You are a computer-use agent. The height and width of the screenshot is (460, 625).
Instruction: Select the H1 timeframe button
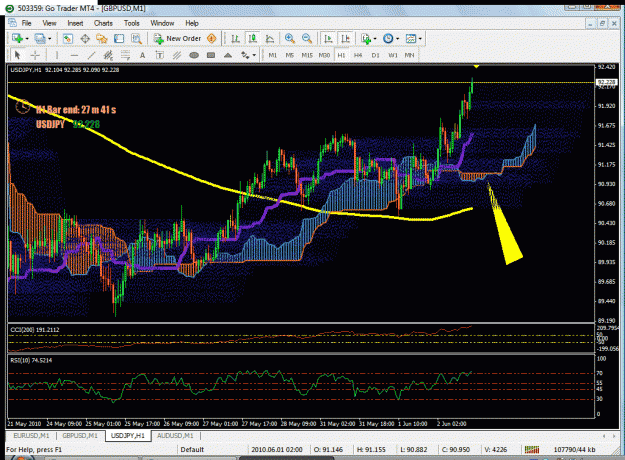[x=341, y=55]
